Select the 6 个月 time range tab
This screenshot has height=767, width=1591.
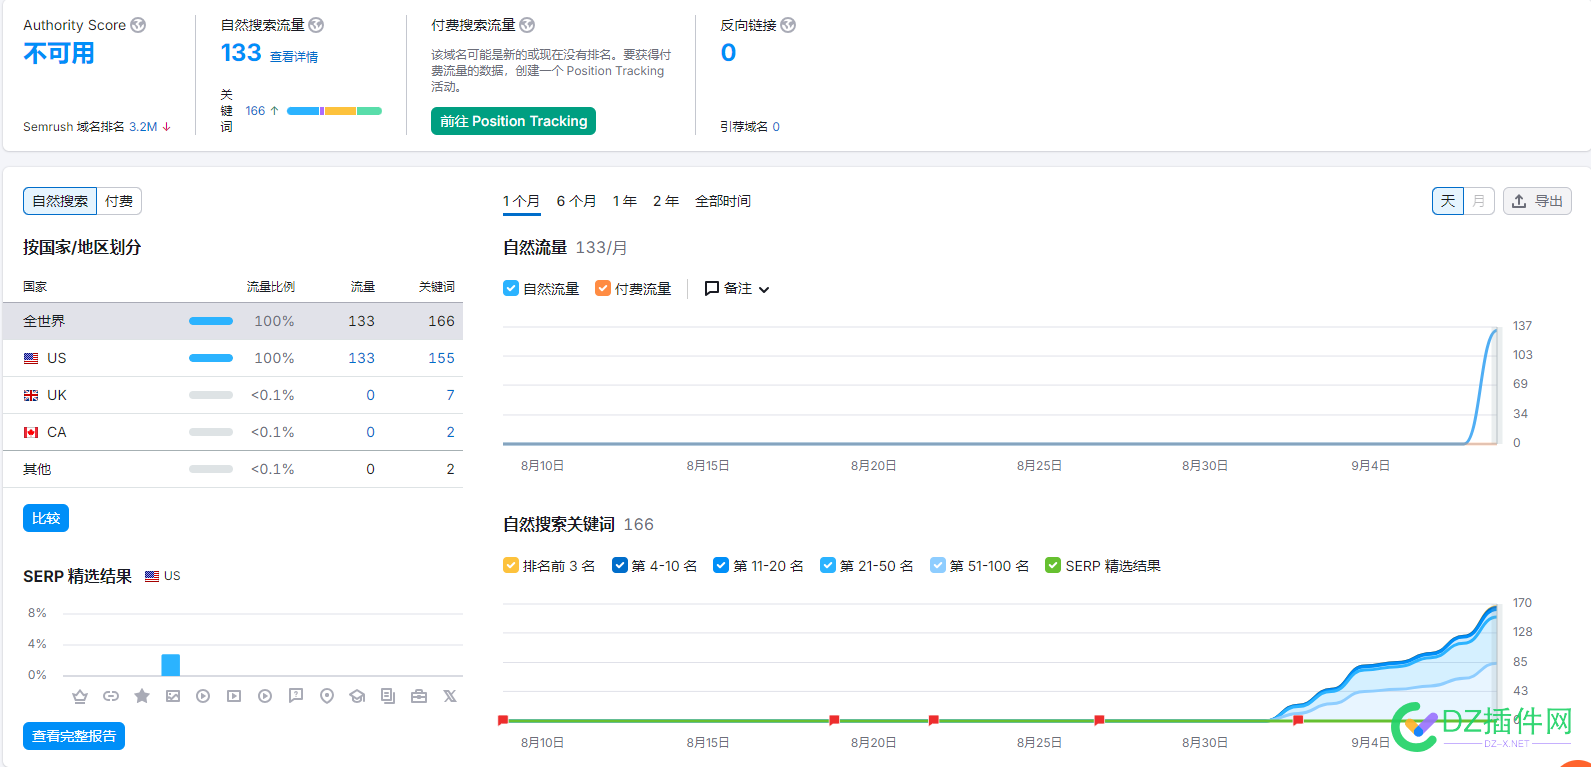point(576,201)
